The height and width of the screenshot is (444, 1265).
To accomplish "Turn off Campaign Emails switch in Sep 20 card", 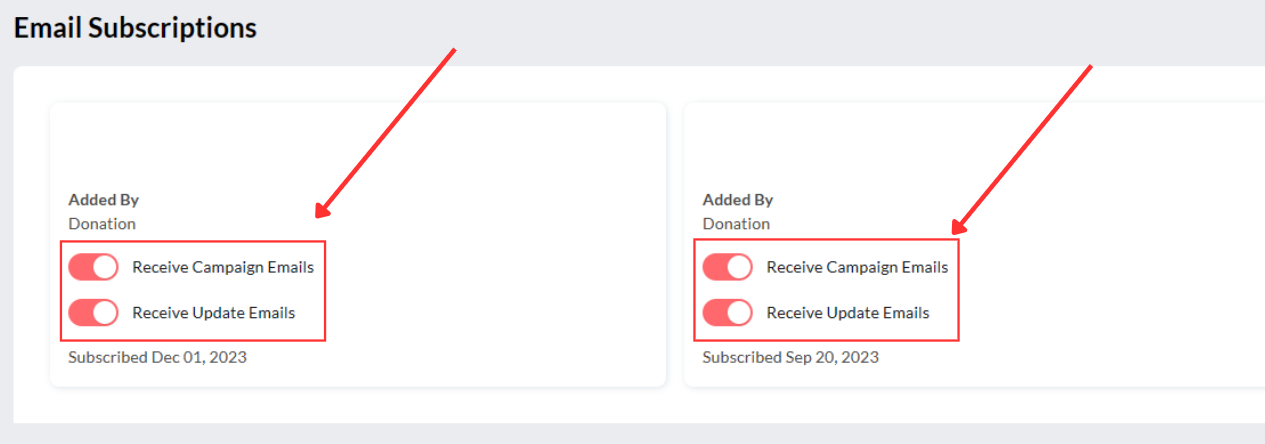I will (x=727, y=267).
